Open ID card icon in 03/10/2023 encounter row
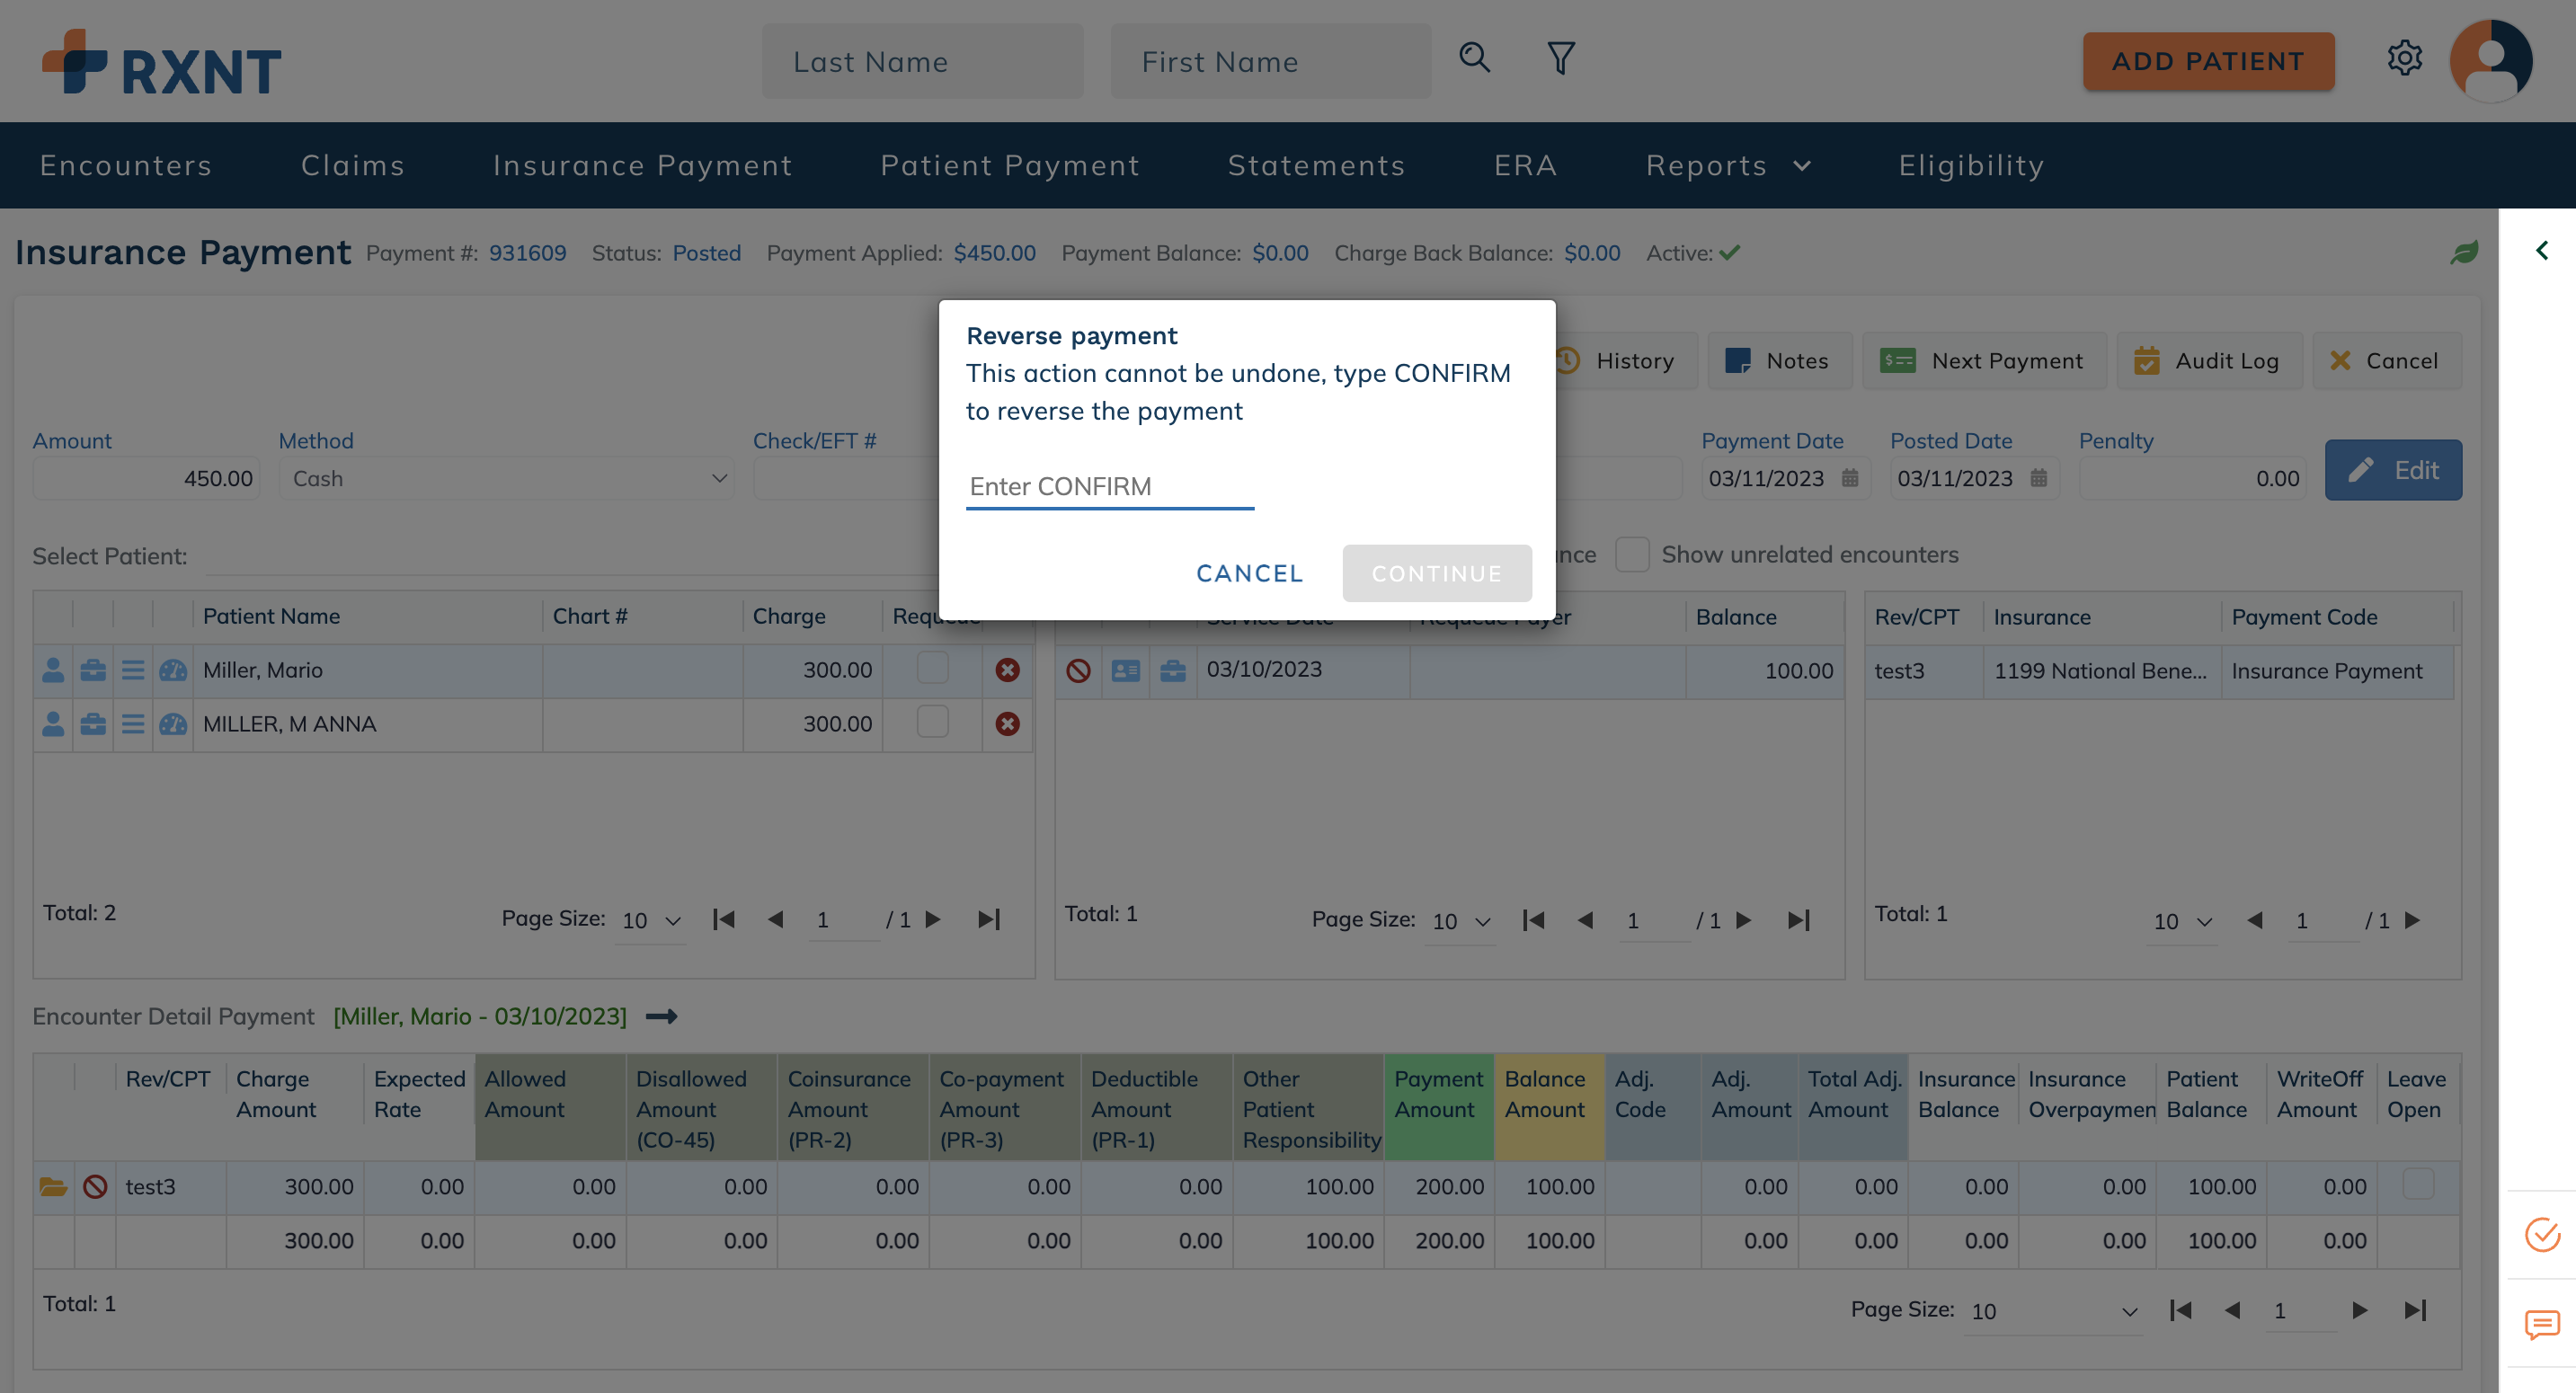Image resolution: width=2576 pixels, height=1393 pixels. (1126, 671)
